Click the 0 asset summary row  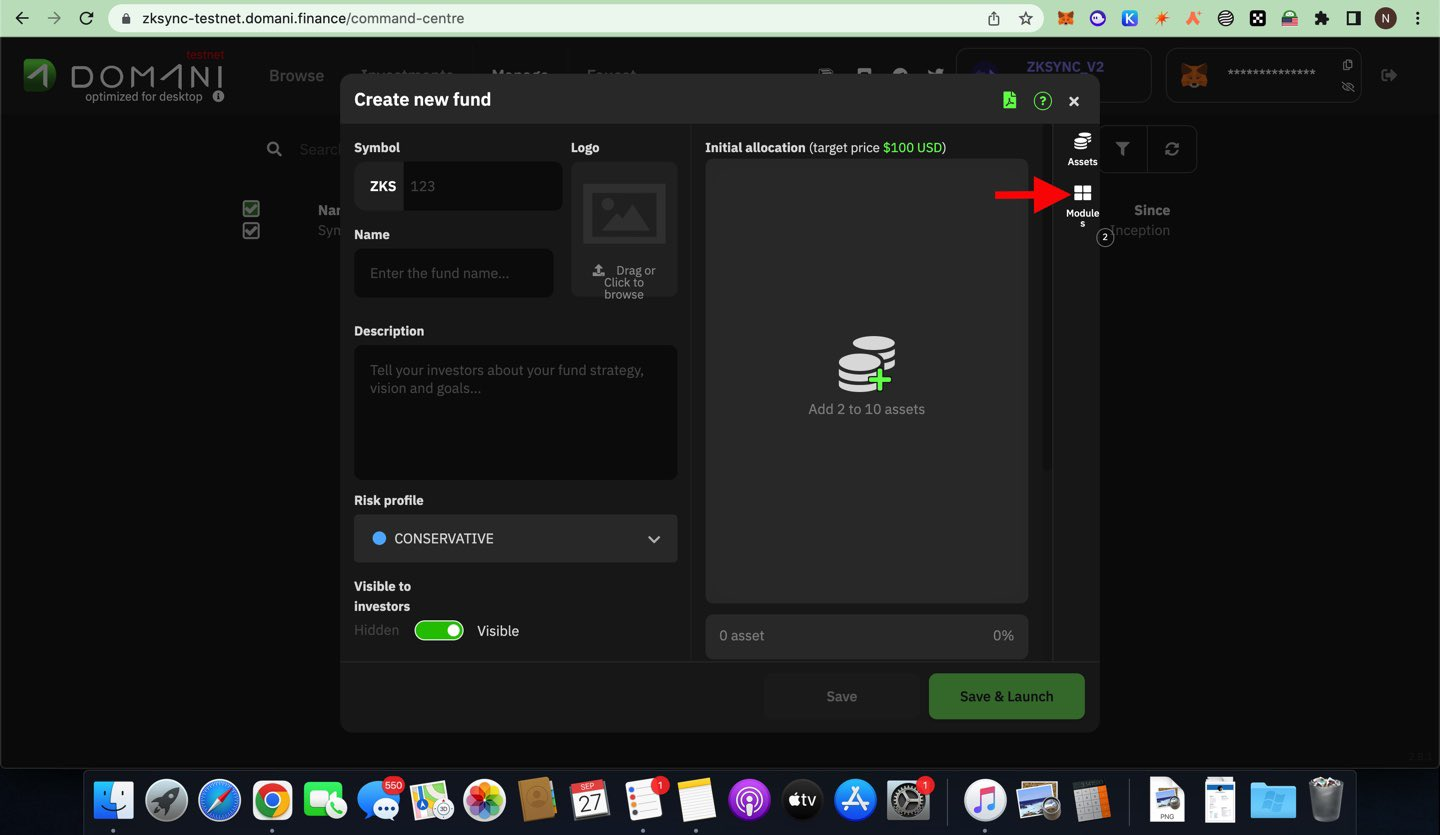coord(866,636)
